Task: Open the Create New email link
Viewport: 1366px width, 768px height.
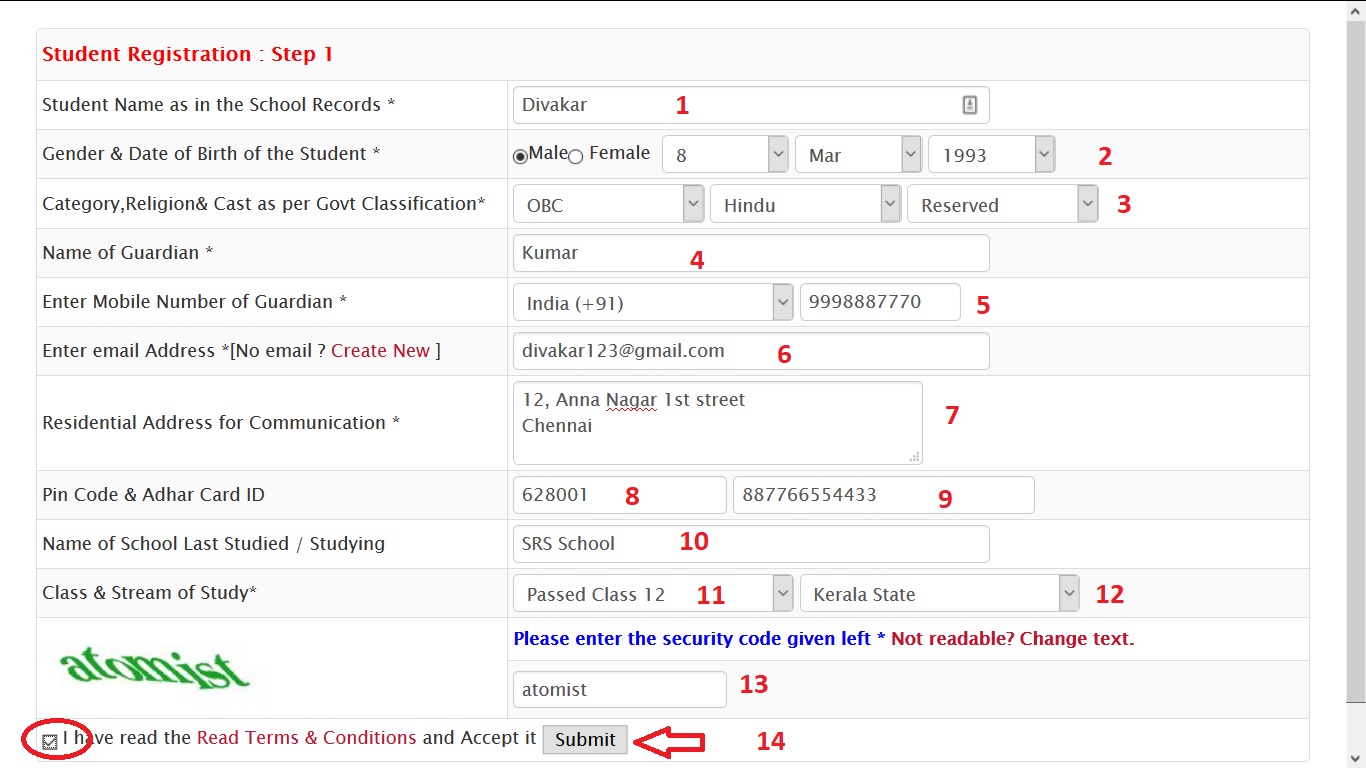Action: click(380, 351)
